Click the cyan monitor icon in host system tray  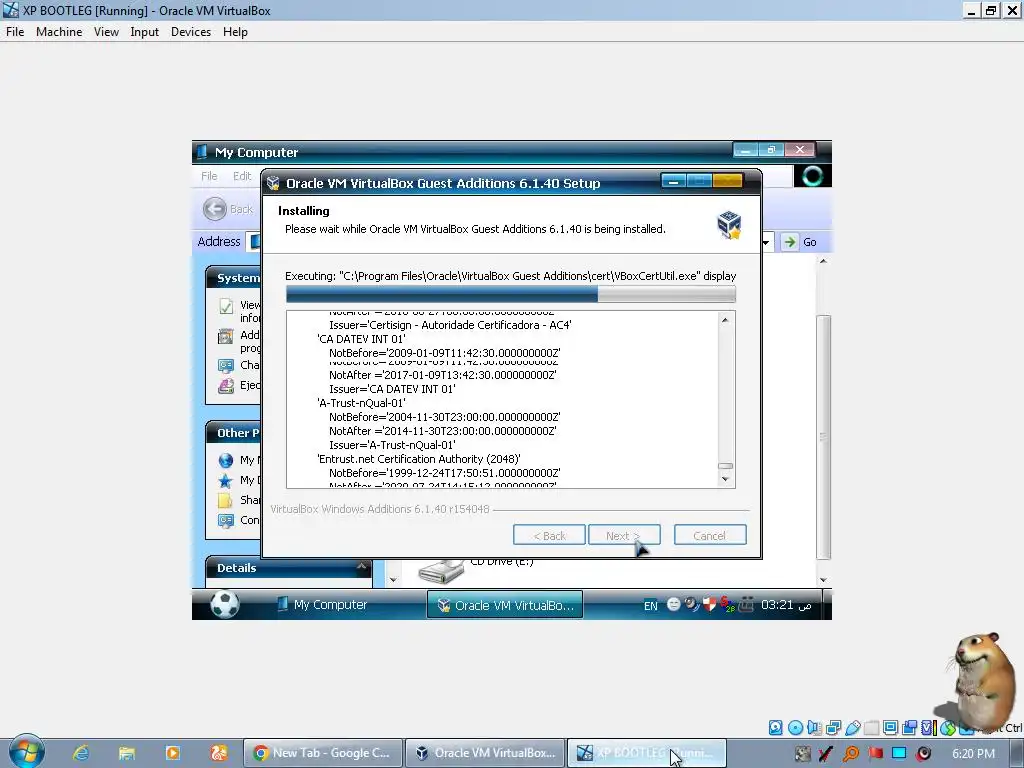[899, 754]
